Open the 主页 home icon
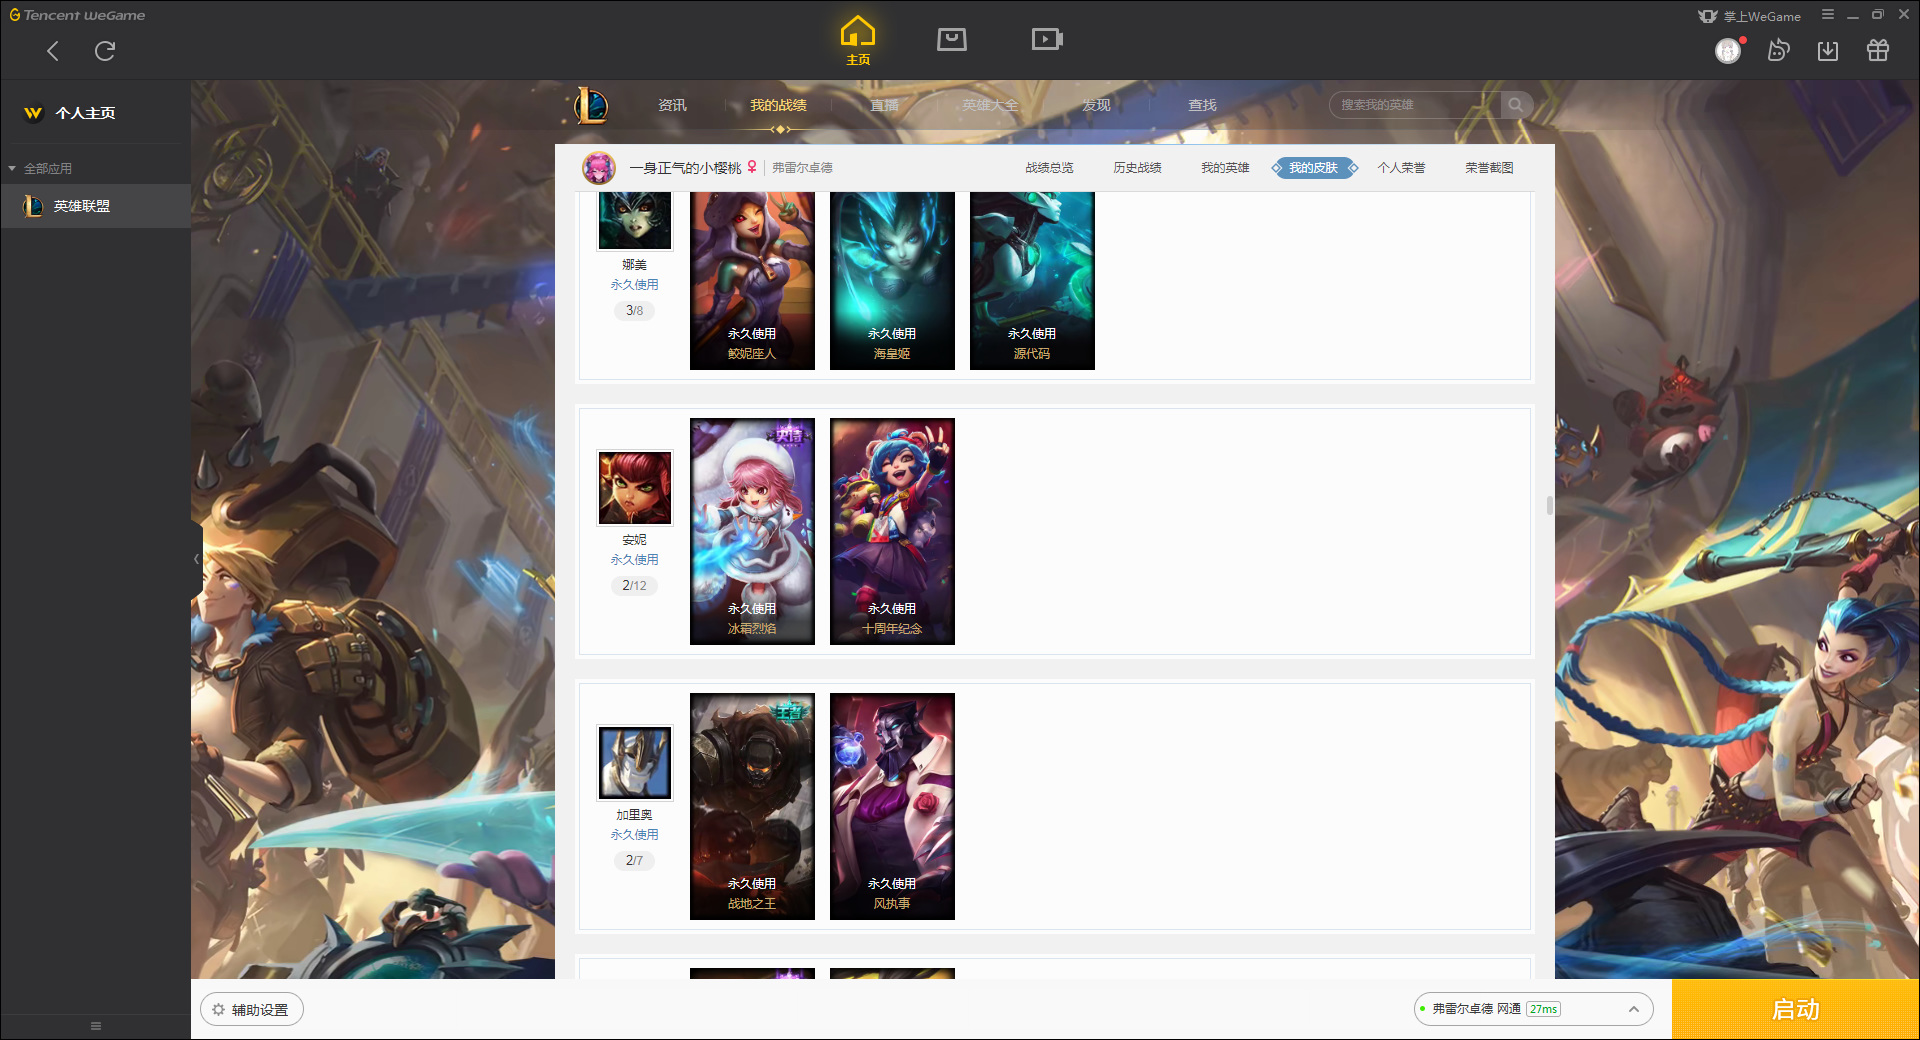Viewport: 1920px width, 1040px height. point(858,40)
